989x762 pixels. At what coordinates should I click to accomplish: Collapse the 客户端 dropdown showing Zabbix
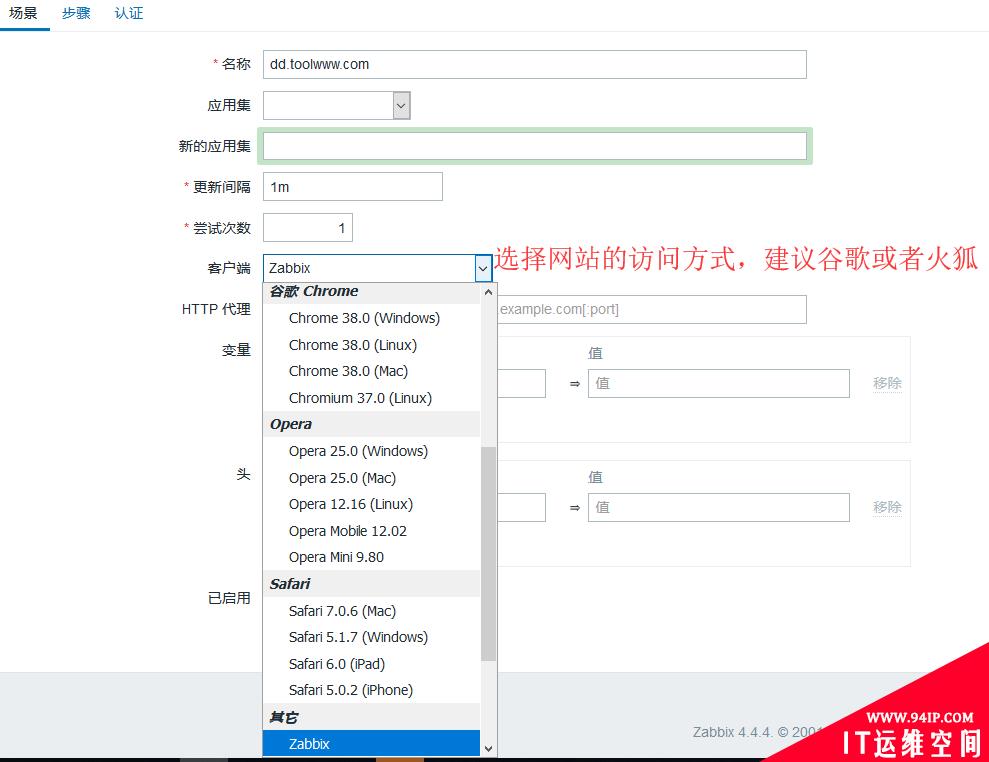377,268
